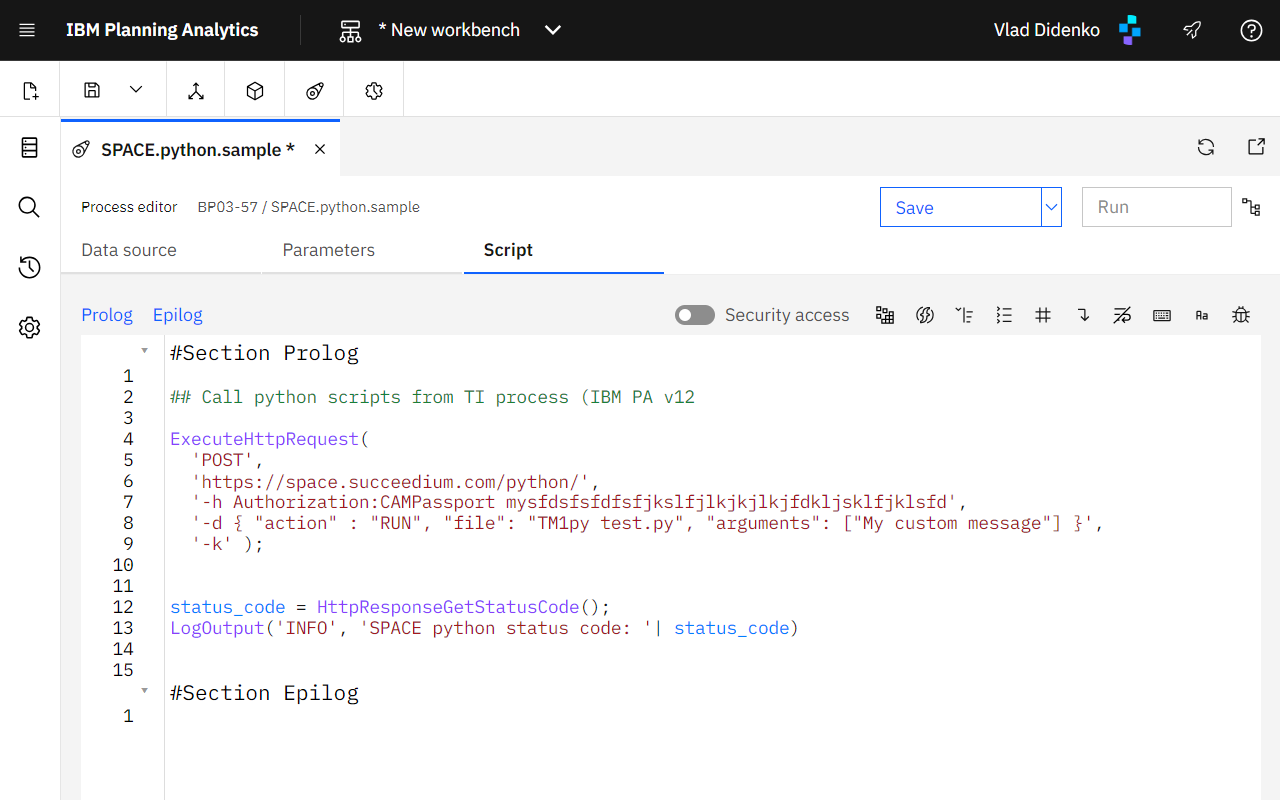Click the refresh icon beside the tab bar
Screen dimensions: 1280x800
[1206, 147]
